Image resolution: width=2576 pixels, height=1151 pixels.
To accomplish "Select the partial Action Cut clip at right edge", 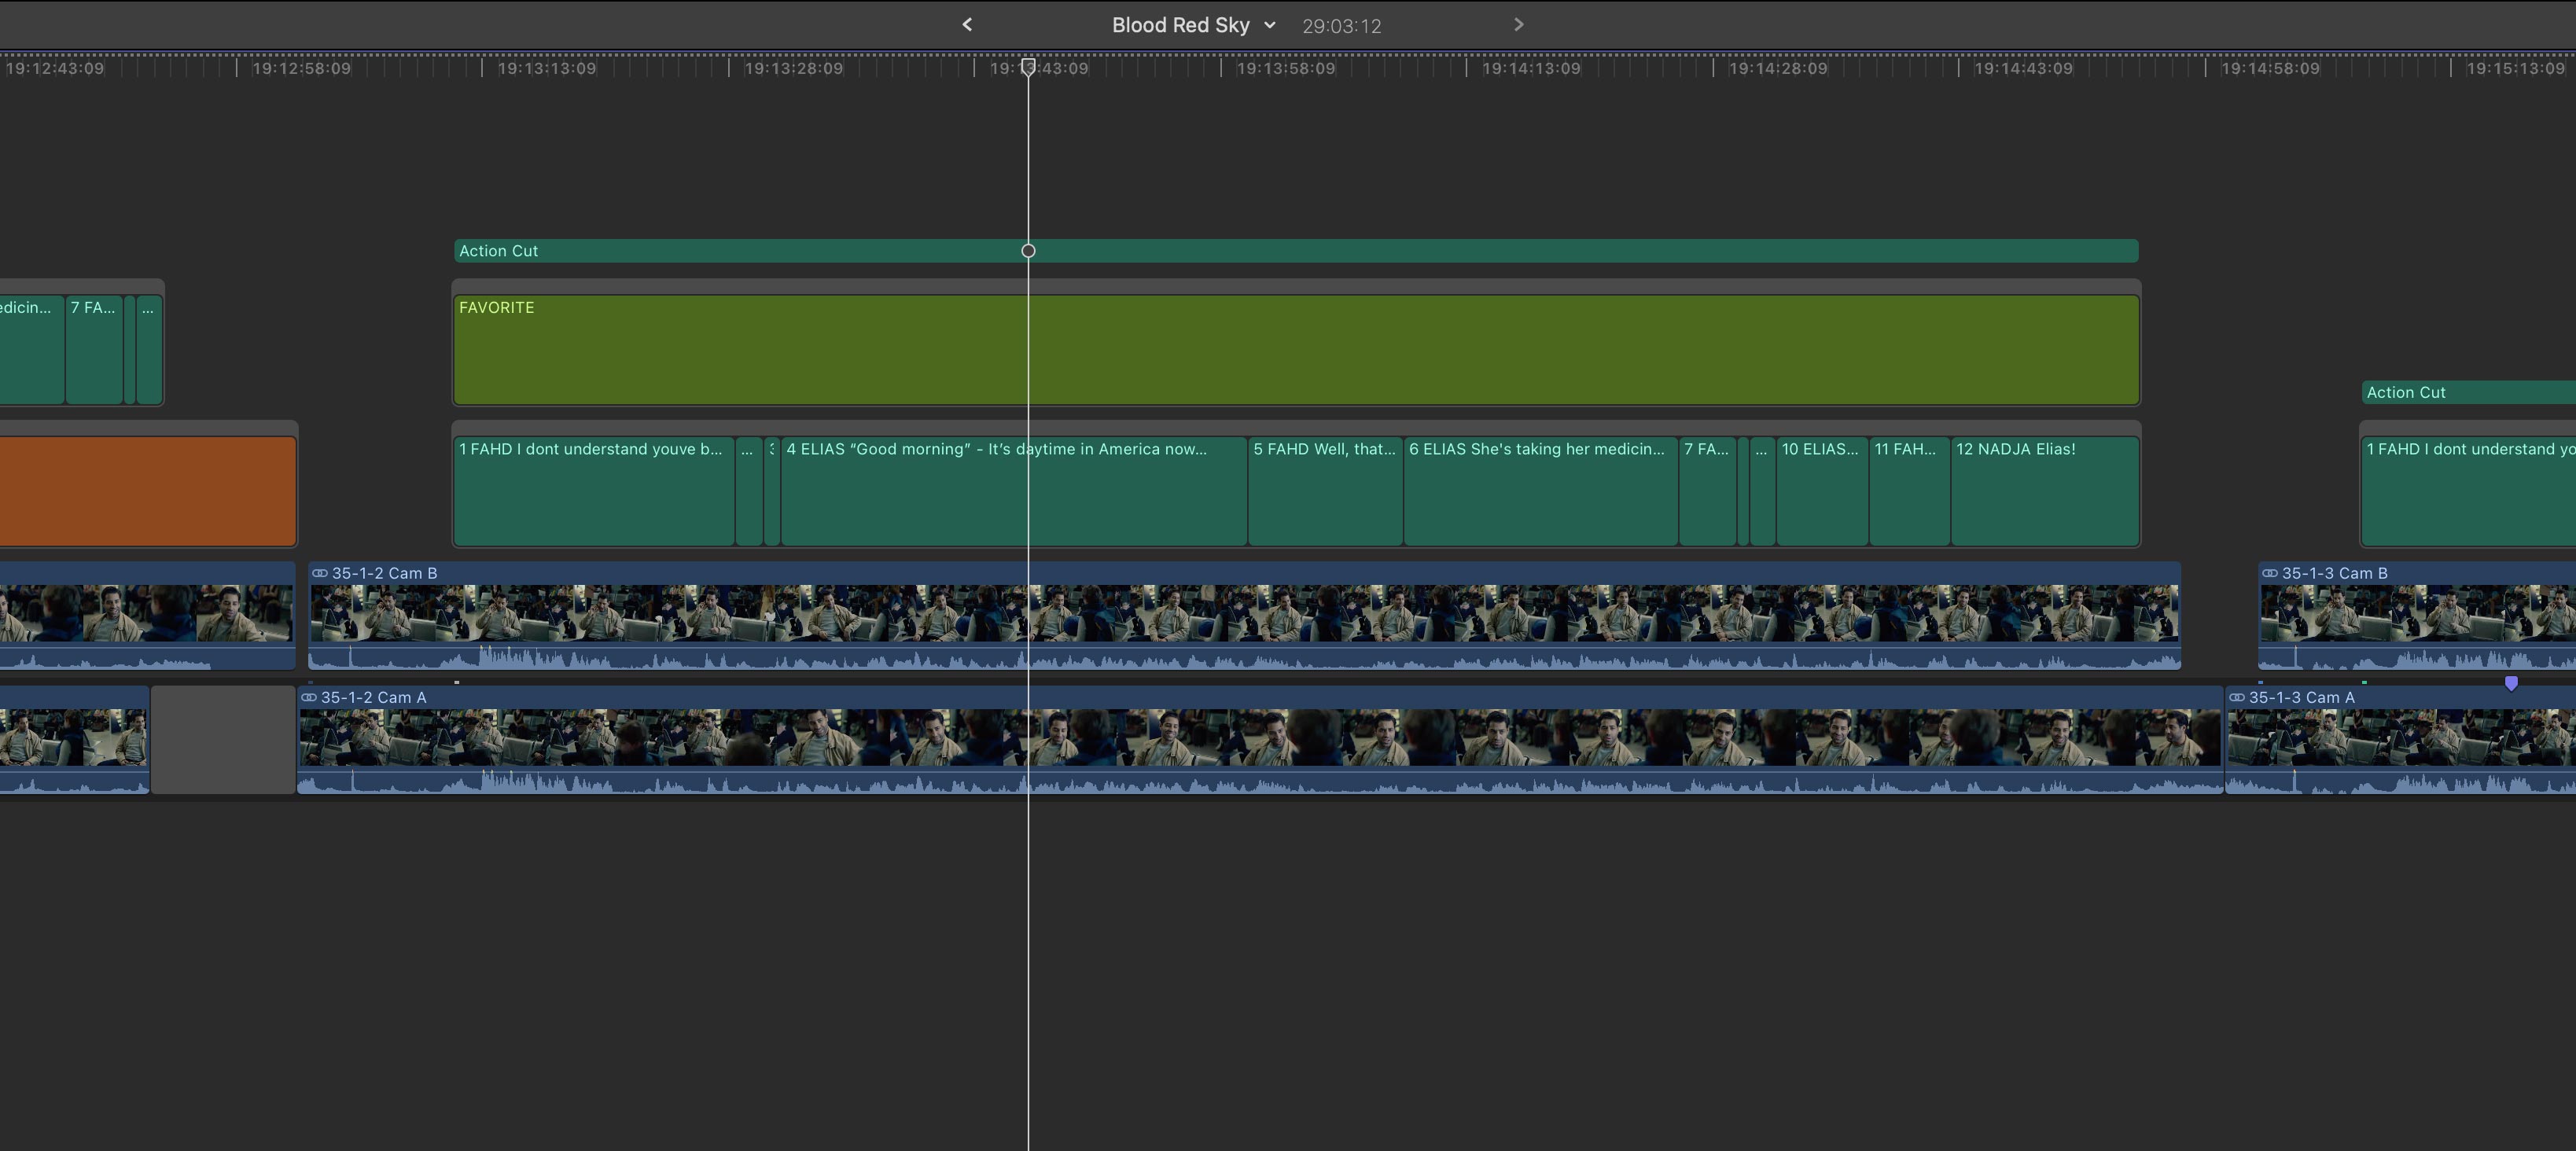I will point(2469,392).
